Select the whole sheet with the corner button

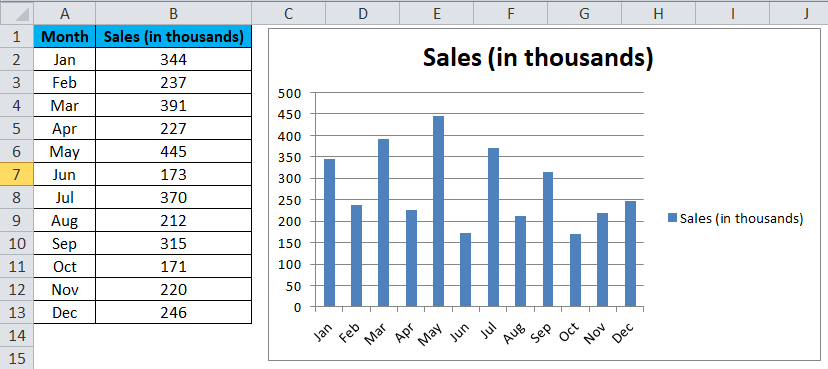pyautogui.click(x=16, y=13)
